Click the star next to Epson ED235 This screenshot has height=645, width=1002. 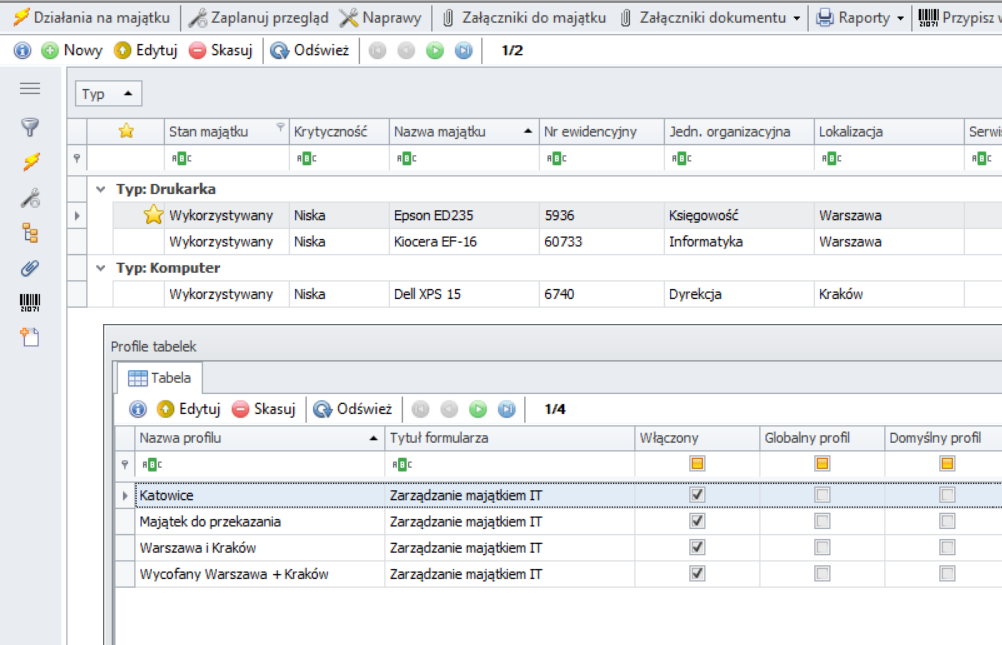click(151, 214)
